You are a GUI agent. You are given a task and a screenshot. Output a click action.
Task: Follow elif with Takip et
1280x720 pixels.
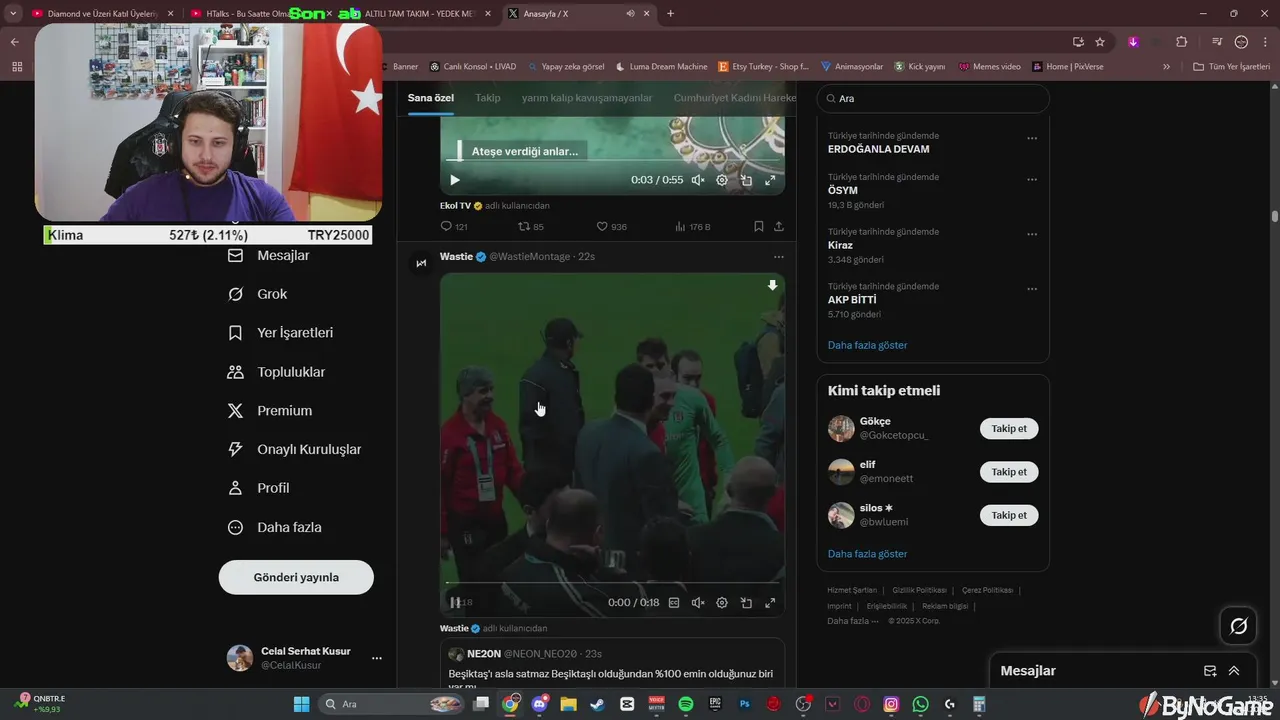(1009, 472)
